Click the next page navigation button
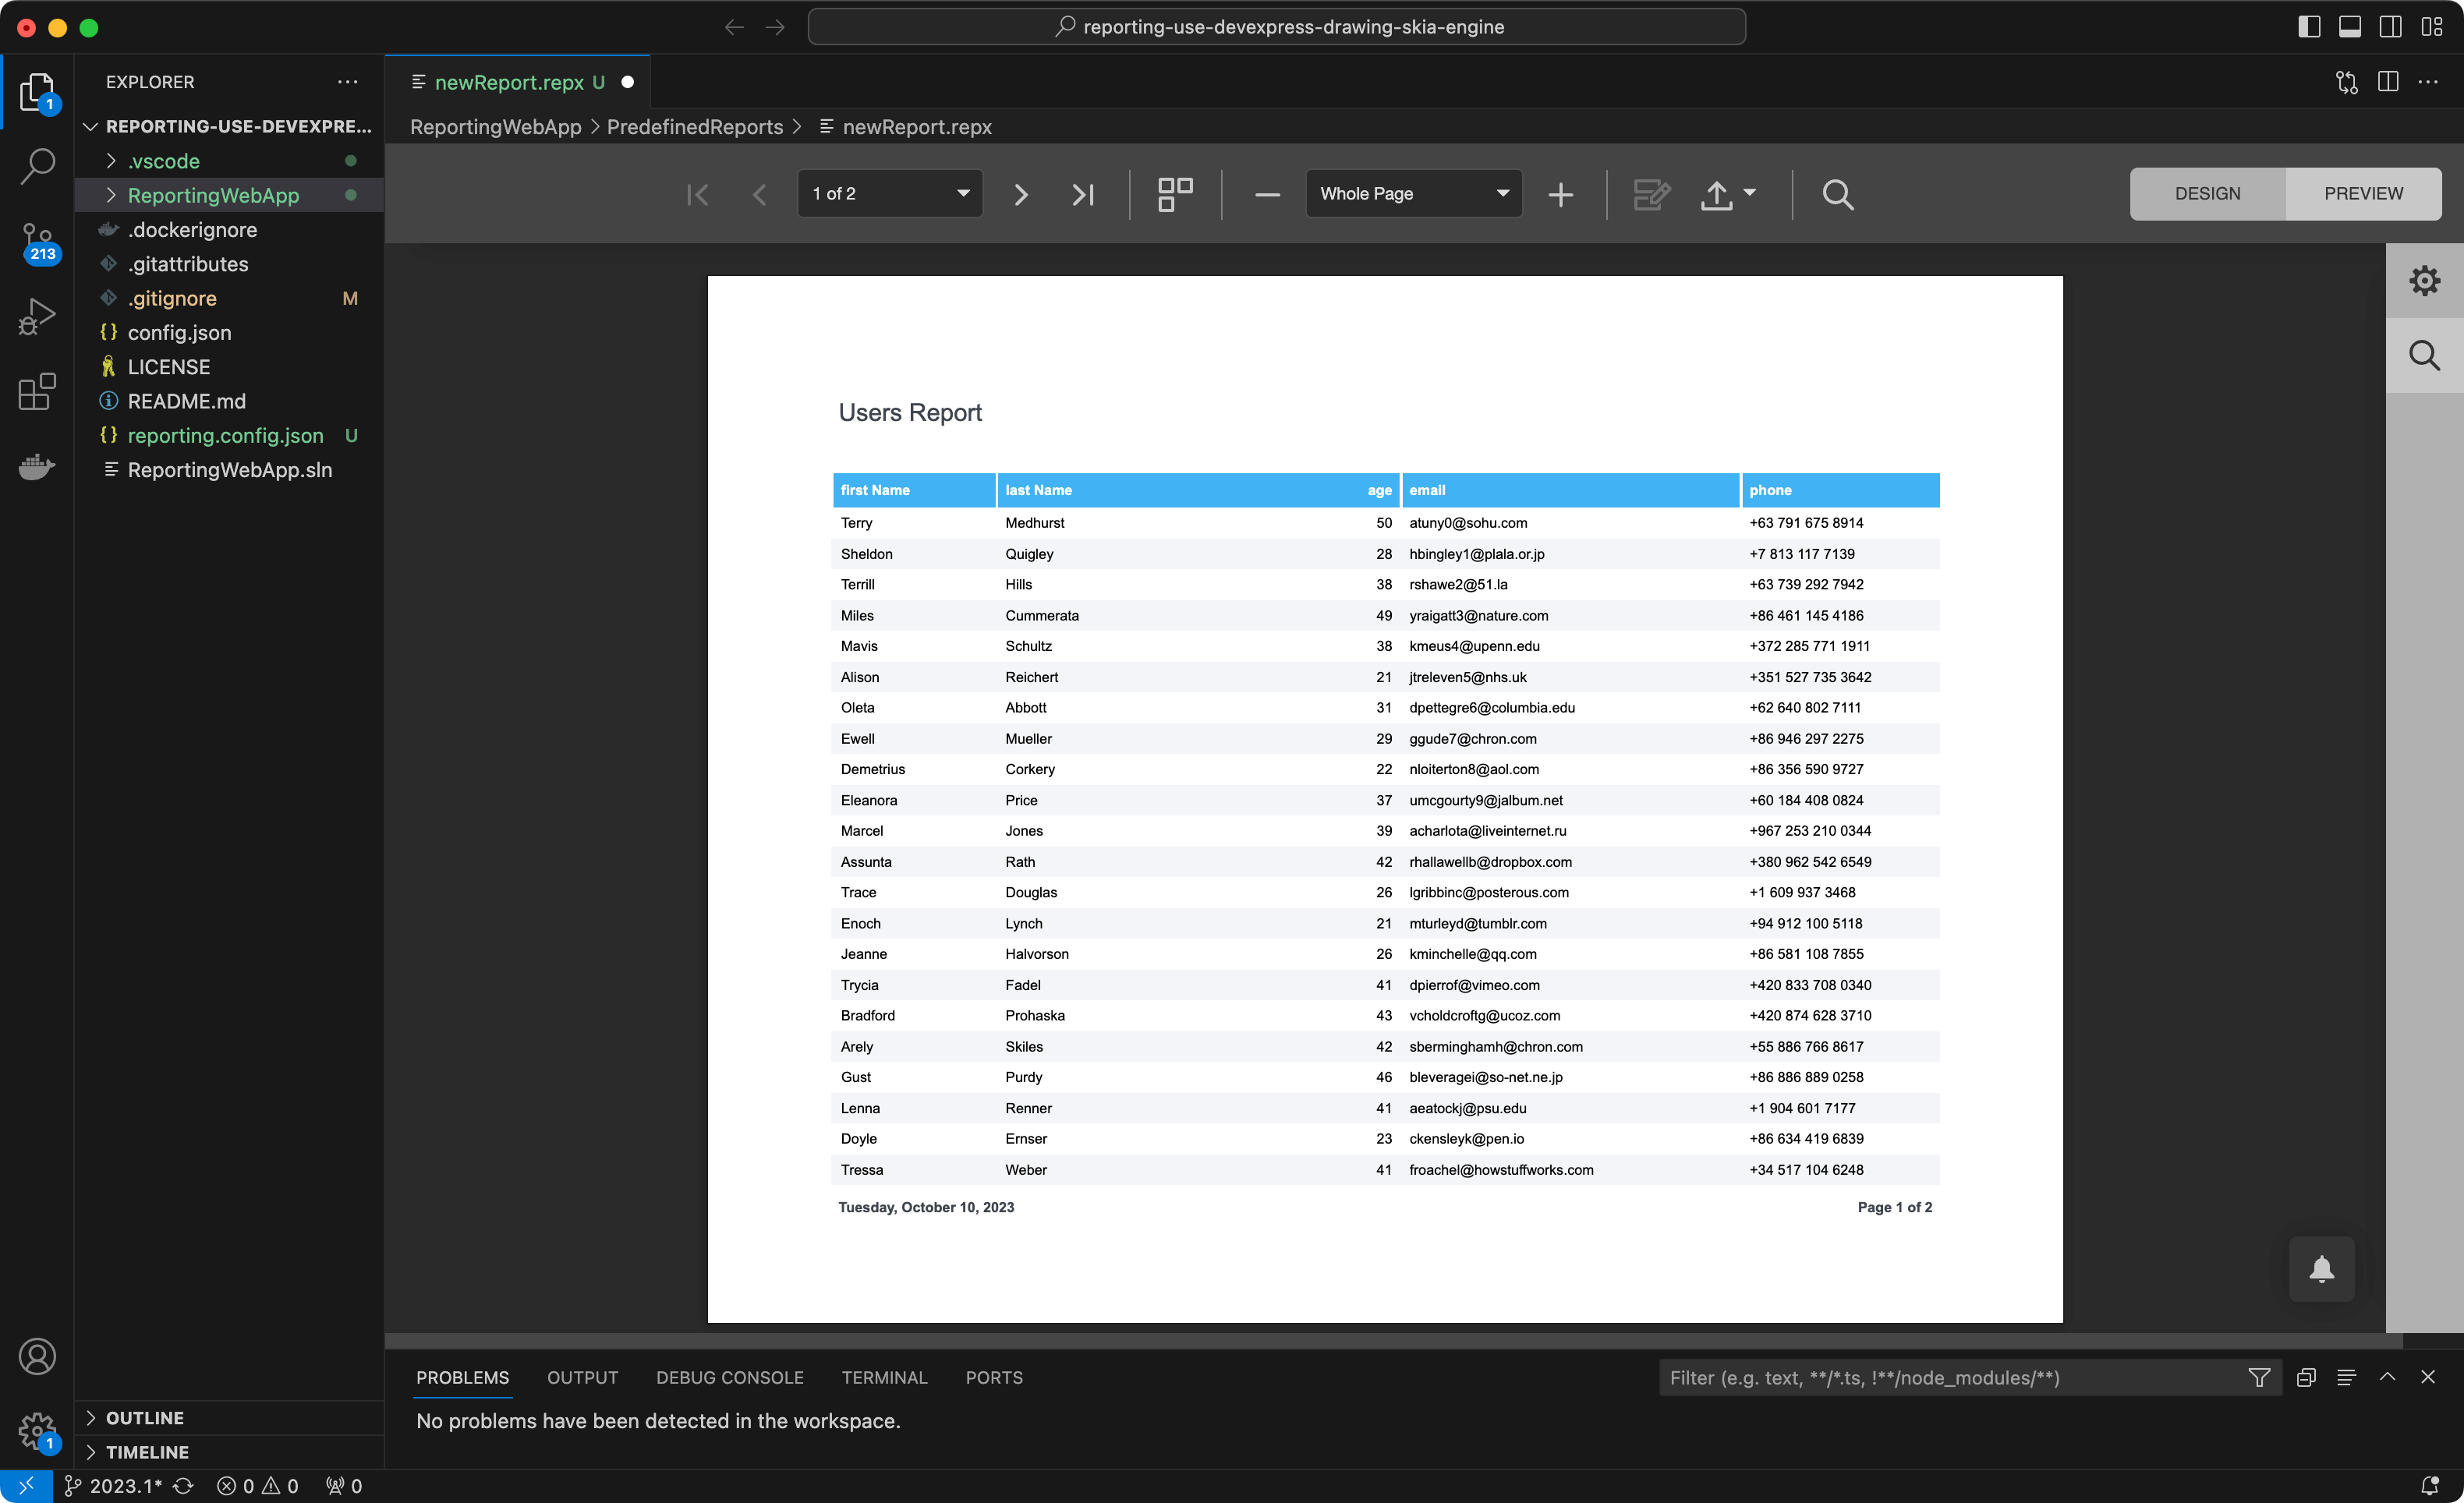The image size is (2464, 1503). 1021,193
